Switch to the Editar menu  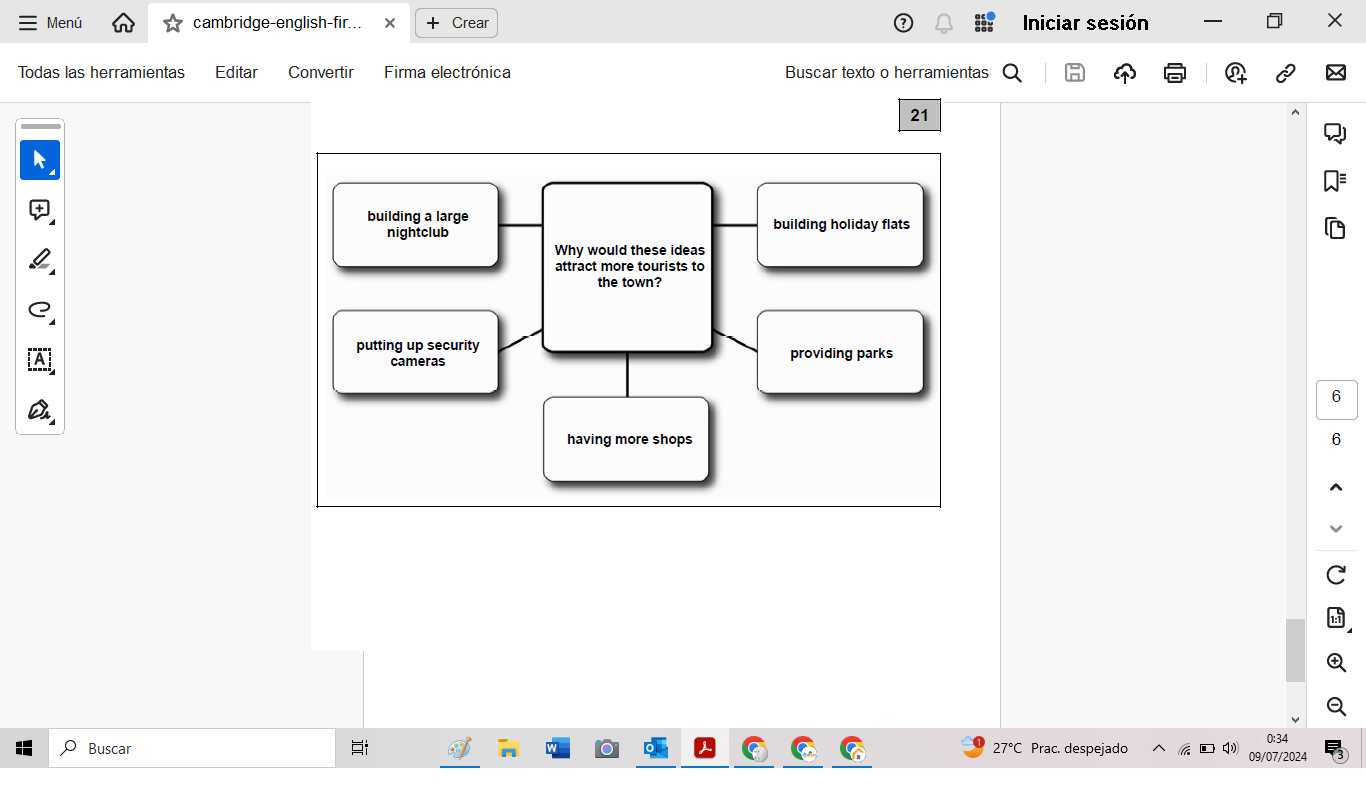236,72
